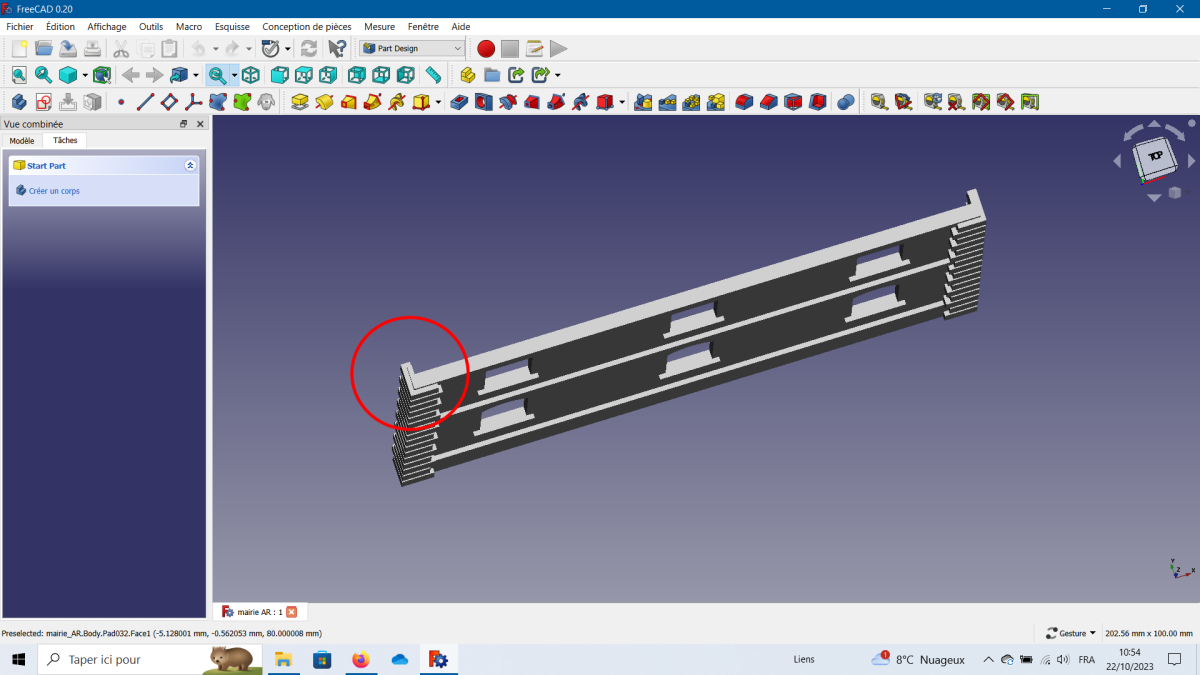The height and width of the screenshot is (675, 1200).
Task: Click the Boolean operation icon
Action: pos(846,102)
